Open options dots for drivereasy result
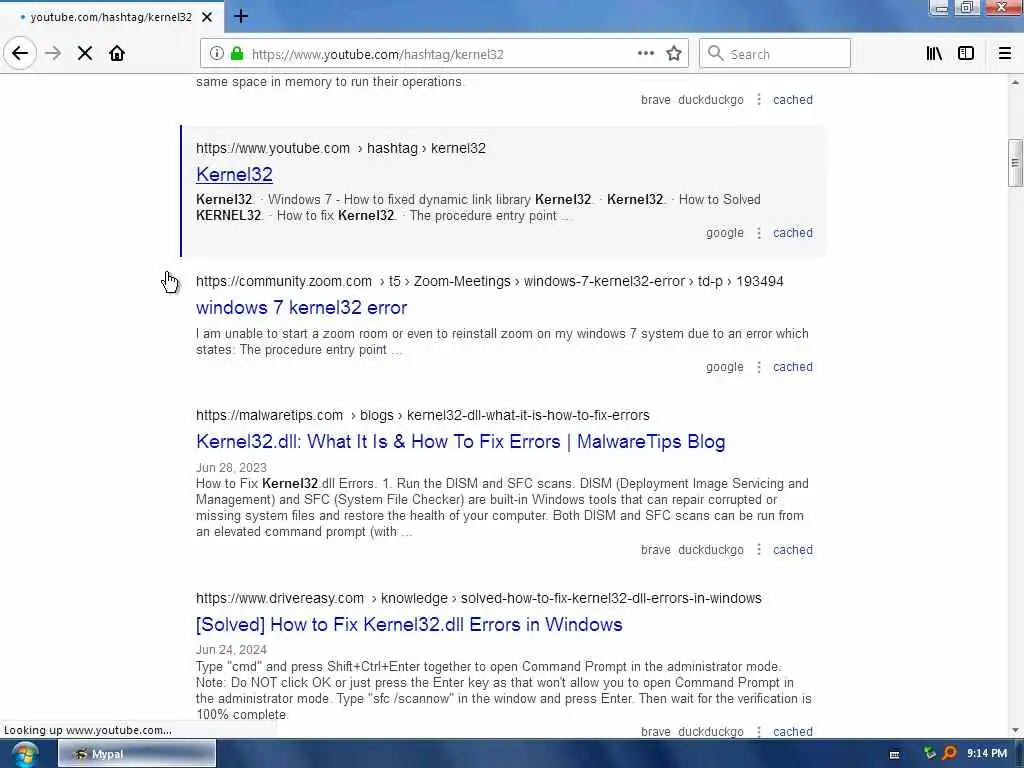The width and height of the screenshot is (1024, 768). pos(759,731)
